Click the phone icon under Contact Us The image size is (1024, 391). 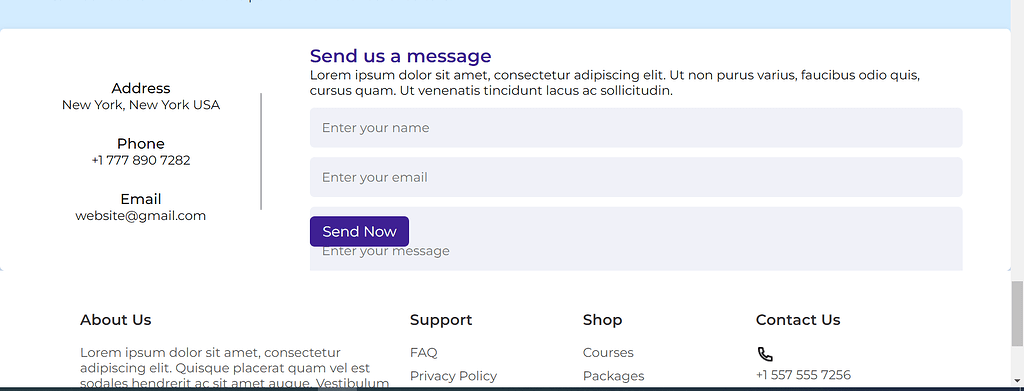point(765,354)
